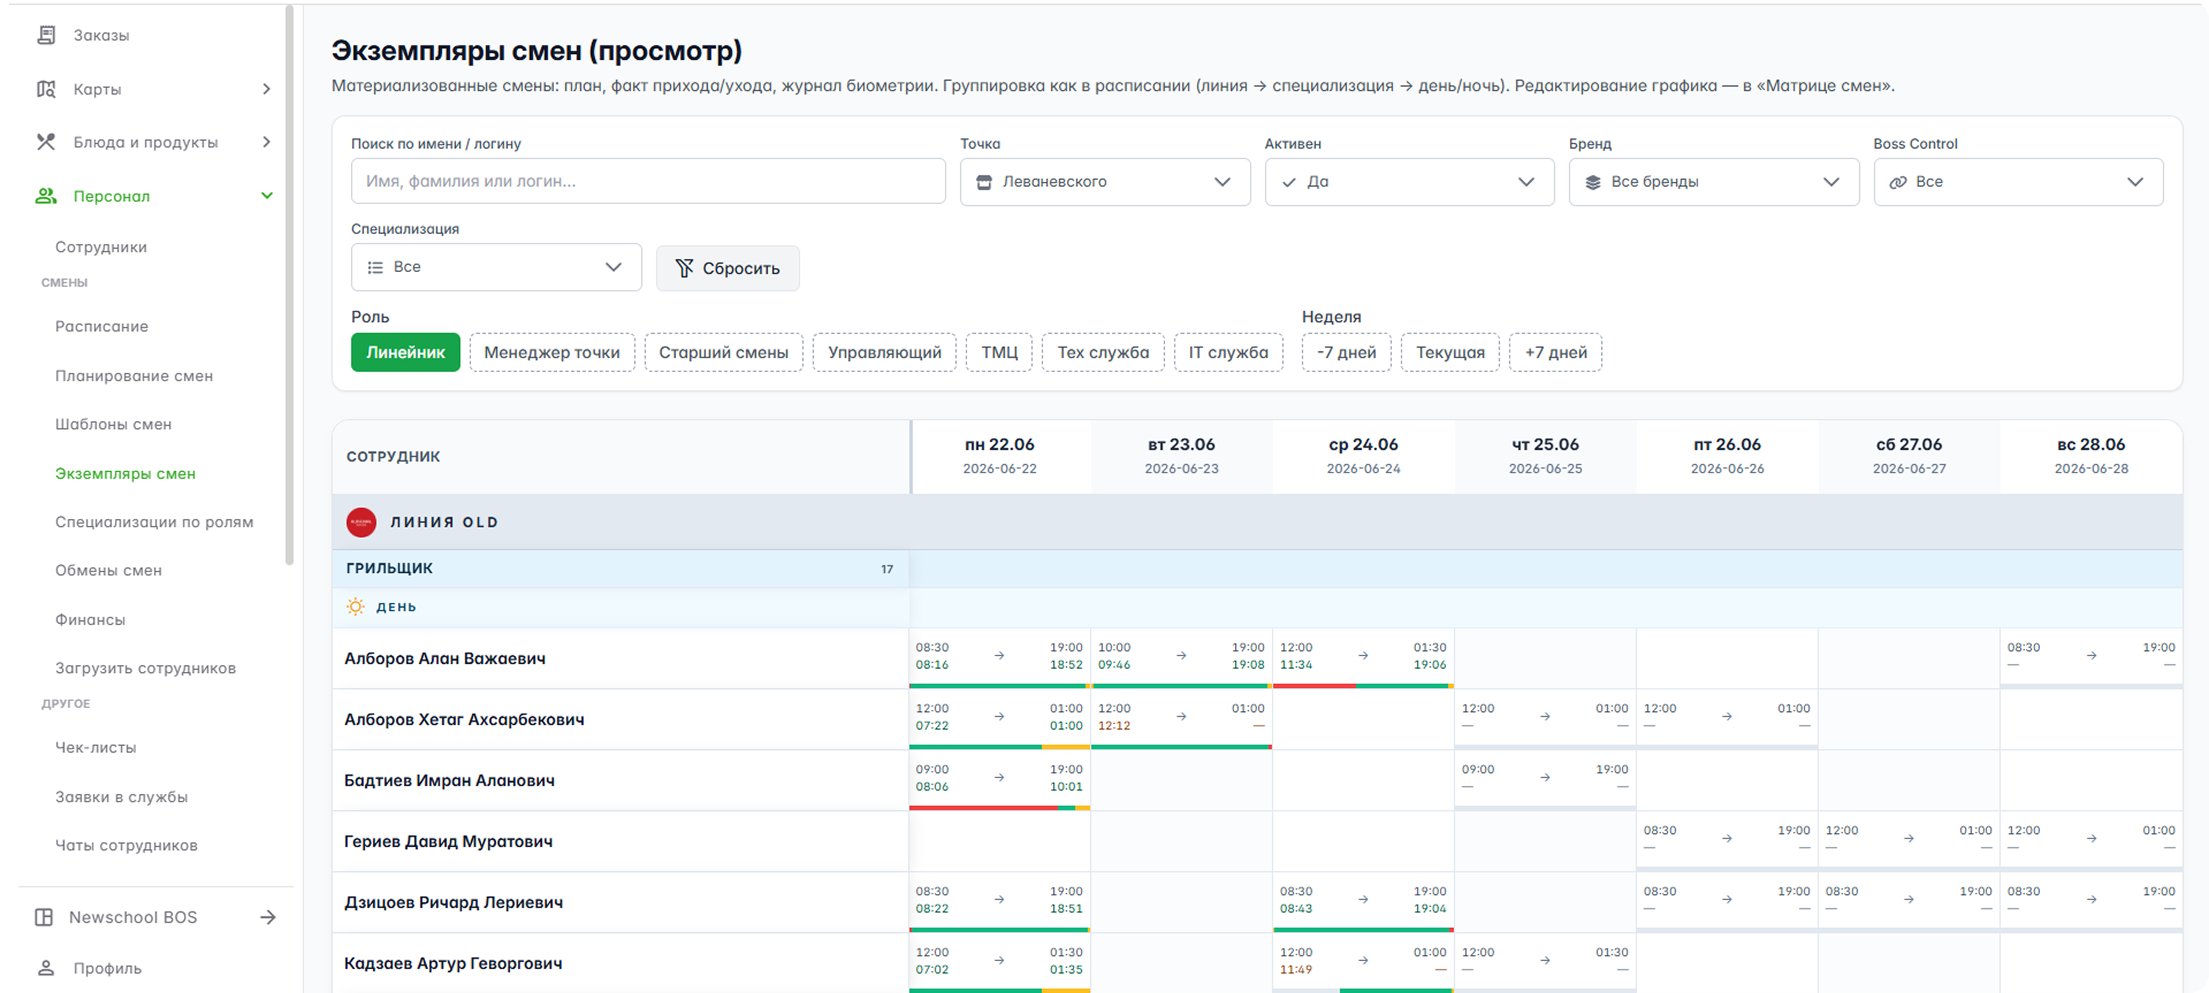Open Сотрудники in the sidebar

[101, 247]
